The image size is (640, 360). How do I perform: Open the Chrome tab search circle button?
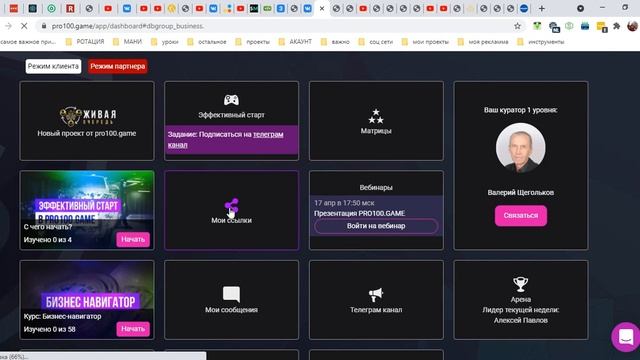click(x=580, y=8)
